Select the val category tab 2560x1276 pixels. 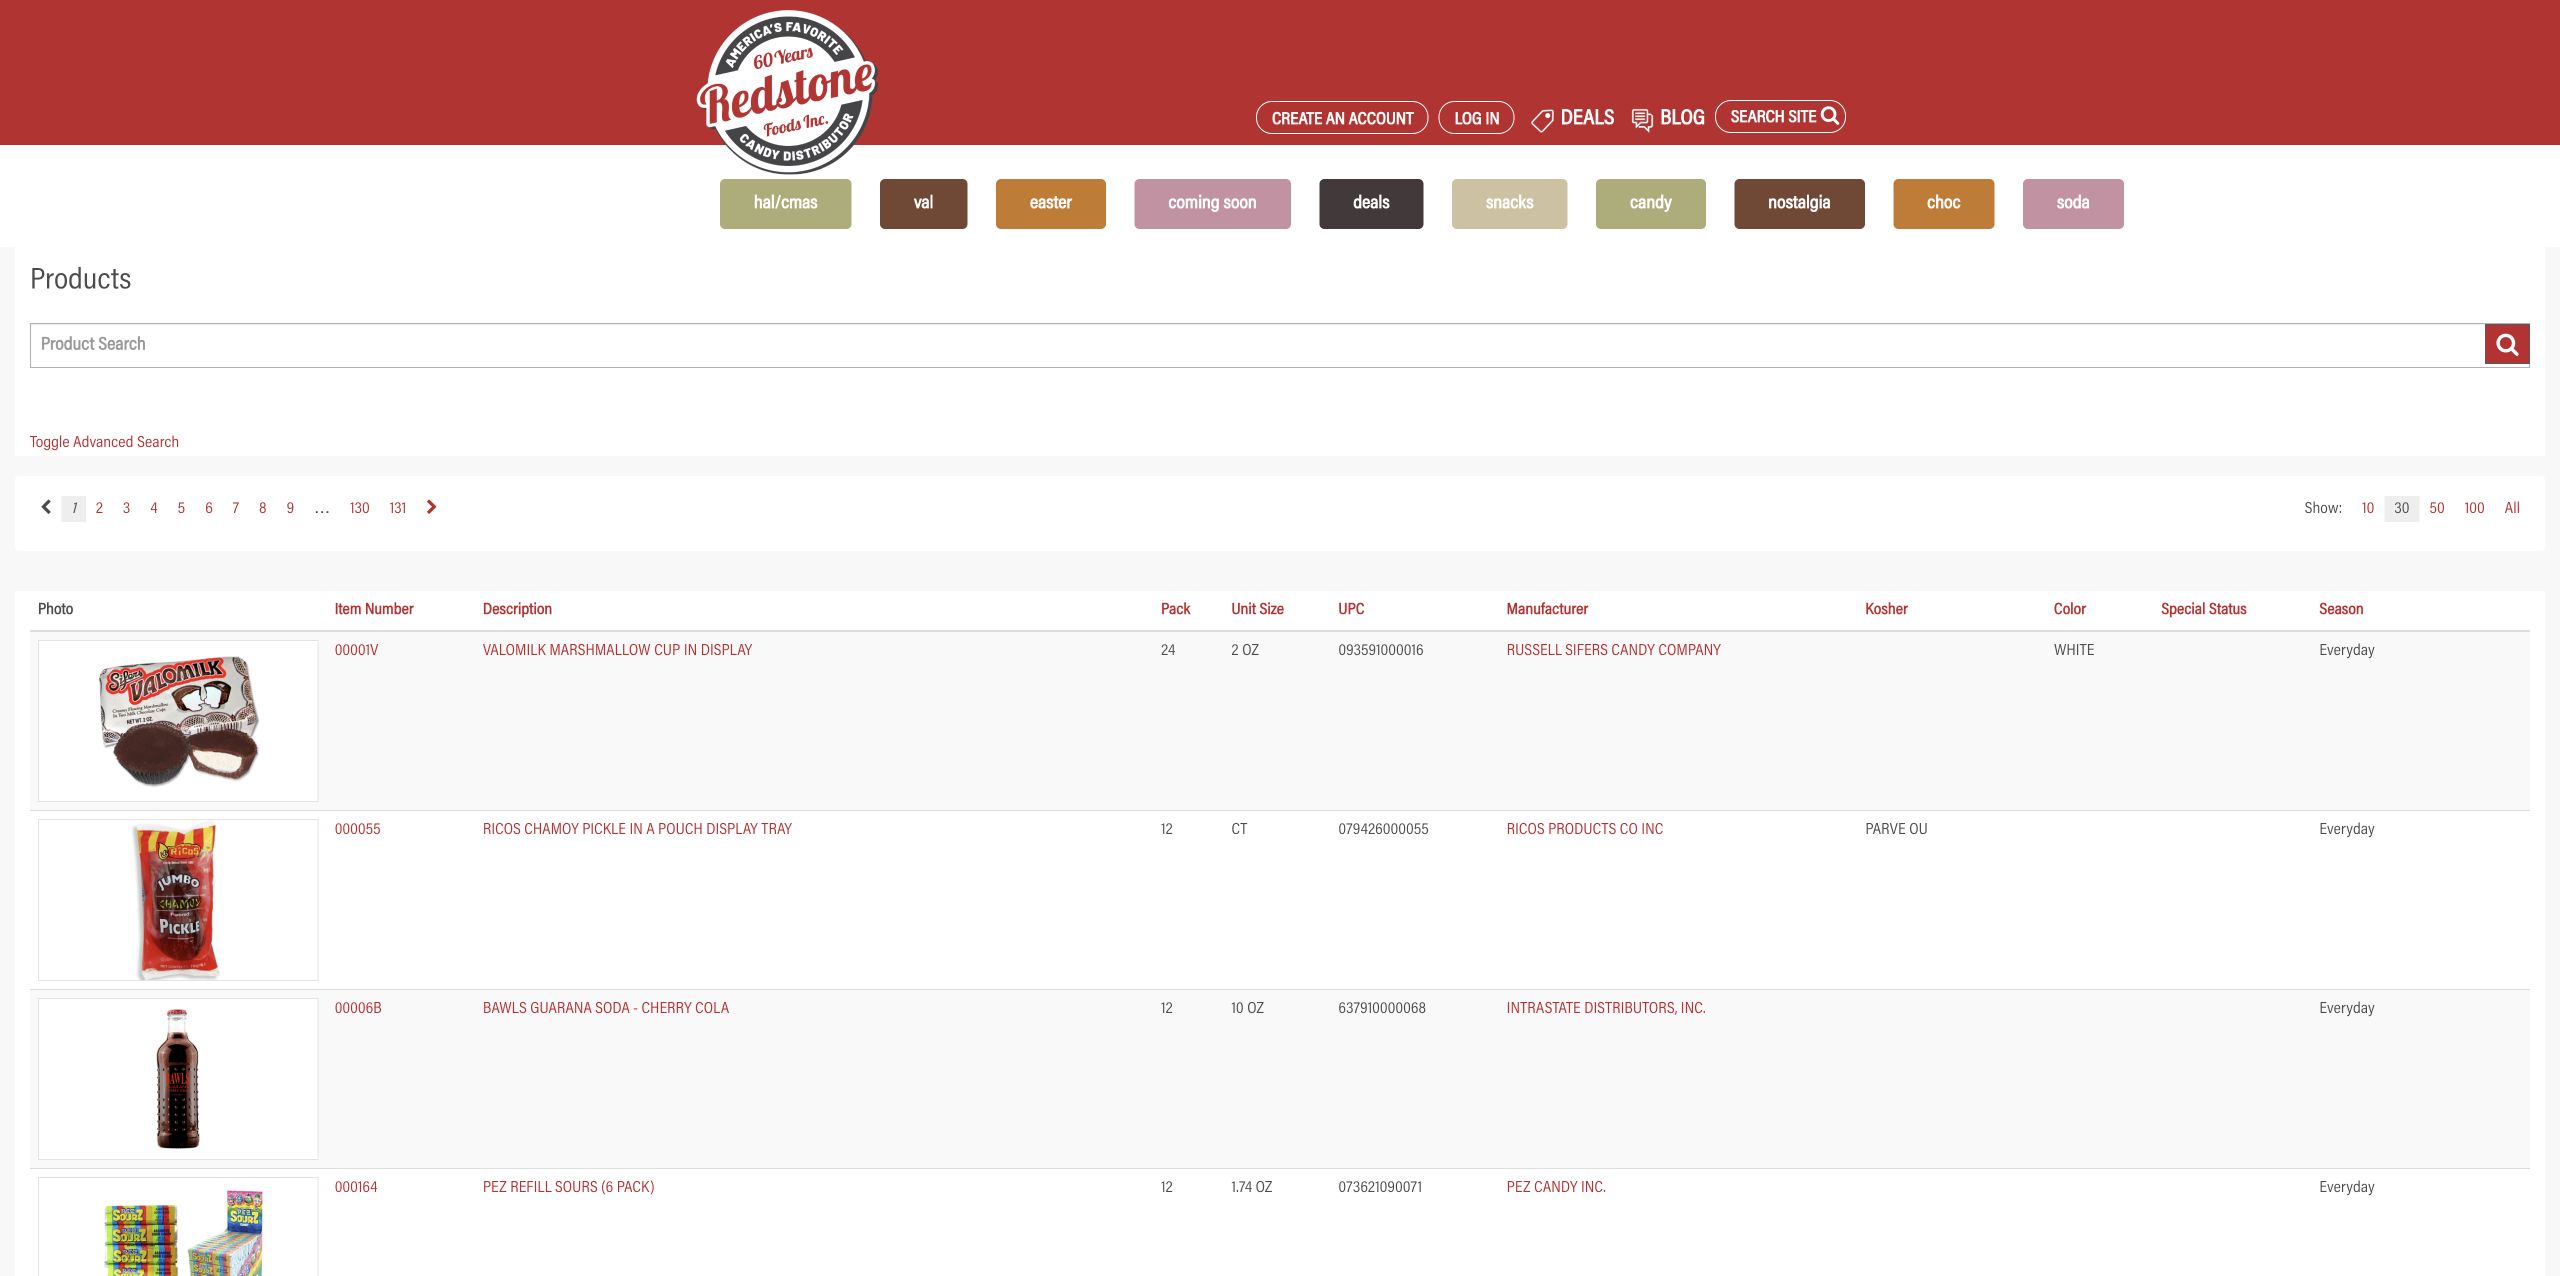pos(923,203)
